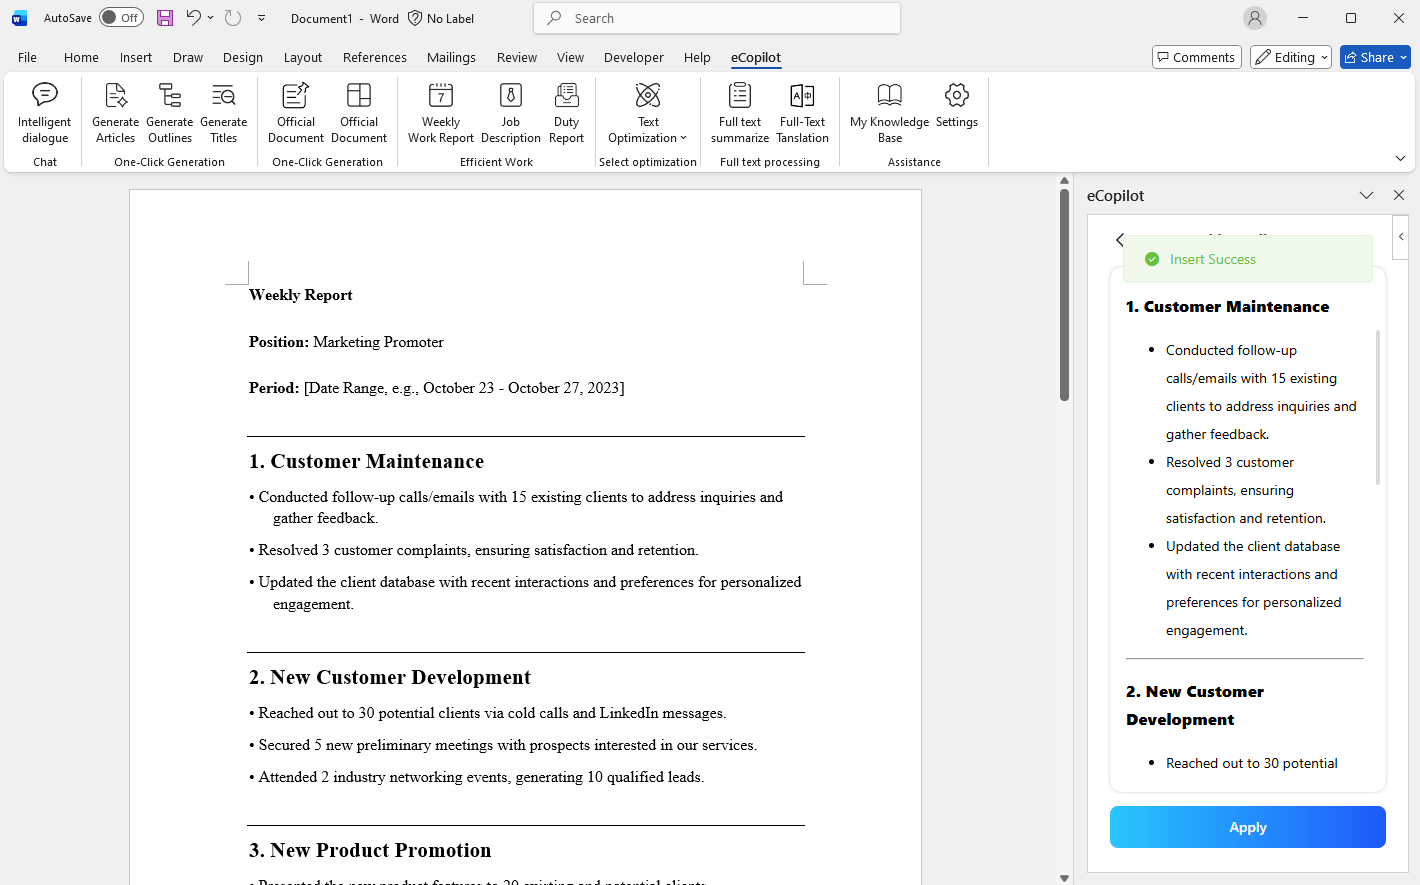Screen dimensions: 1420x885
Task: Open Full-Text Translation tool
Action: 802,112
